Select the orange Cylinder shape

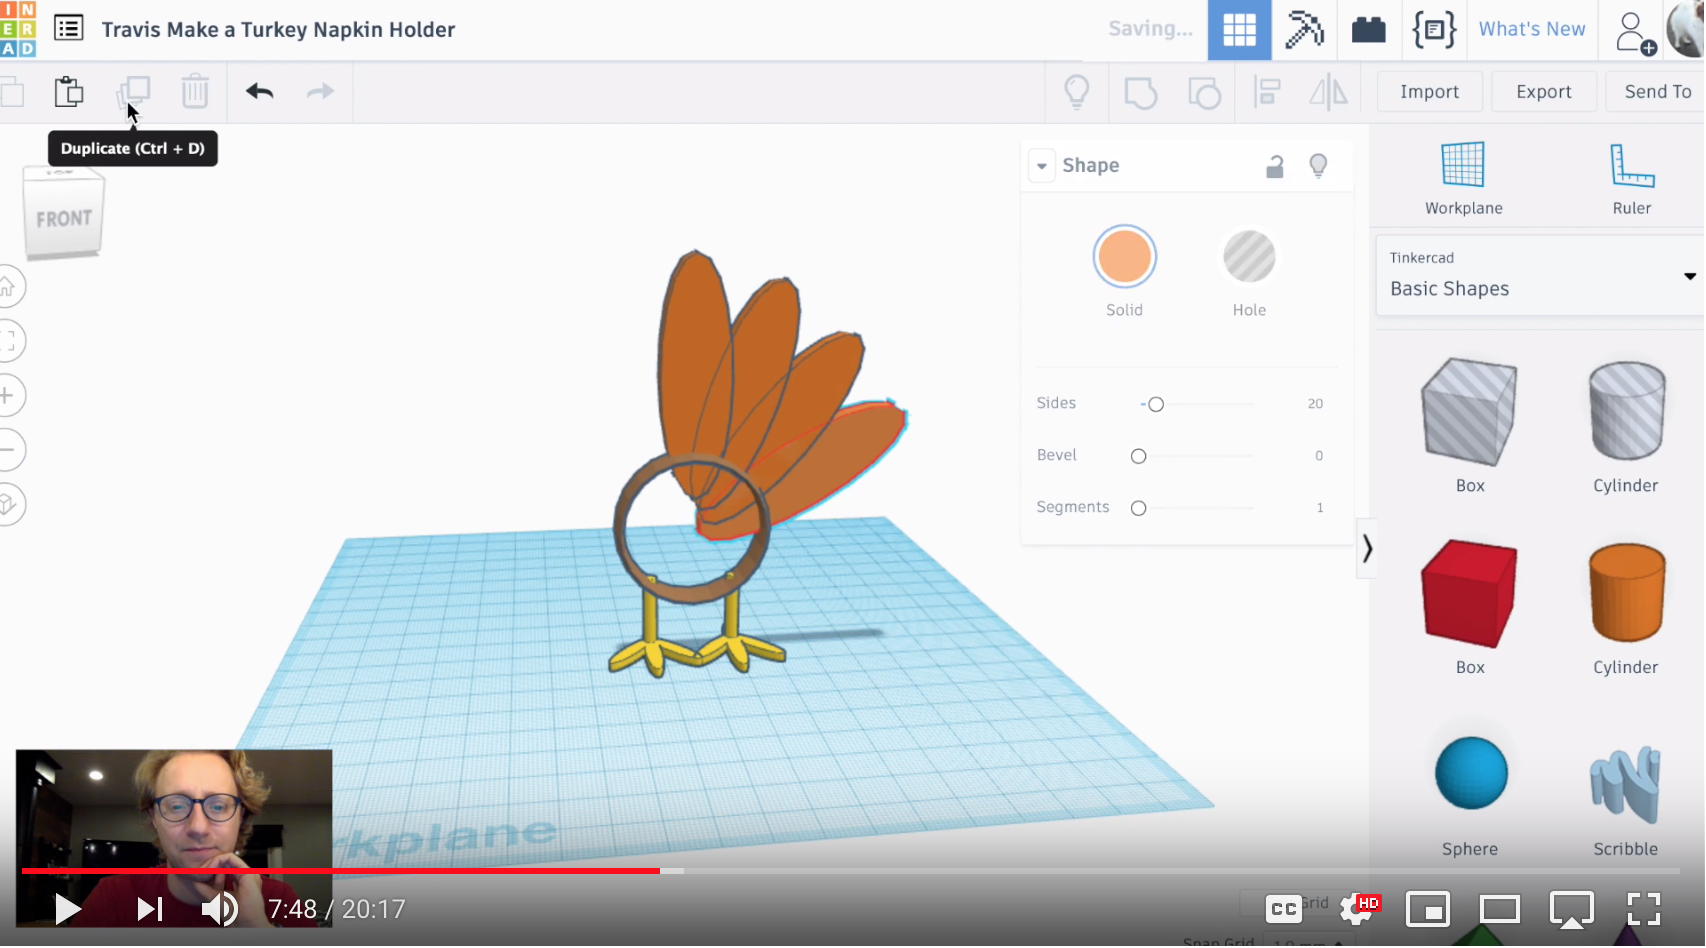point(1625,594)
